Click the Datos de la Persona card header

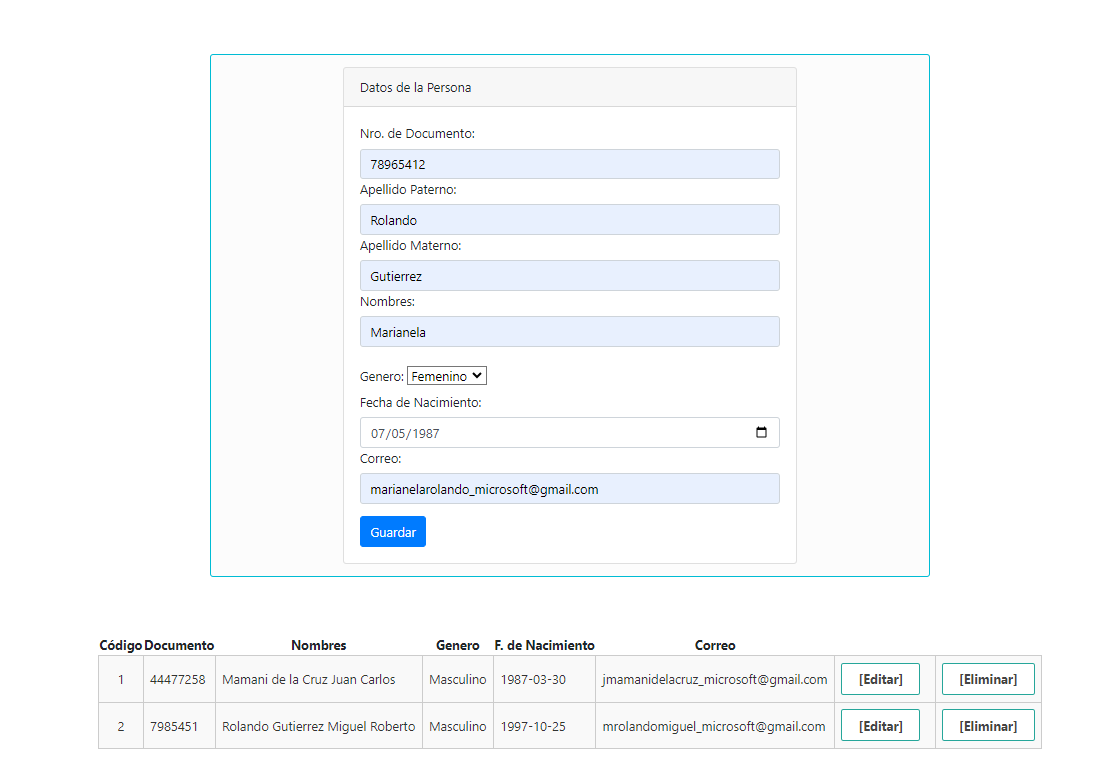(x=569, y=88)
